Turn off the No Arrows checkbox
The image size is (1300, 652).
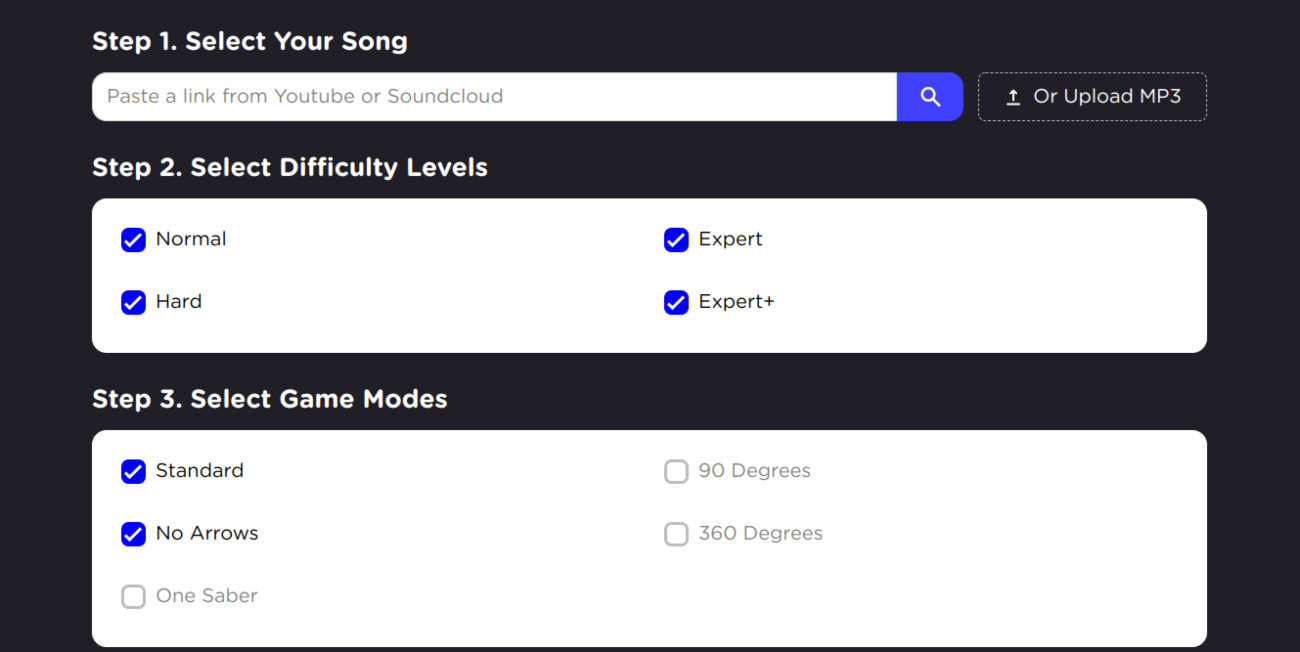tap(133, 534)
